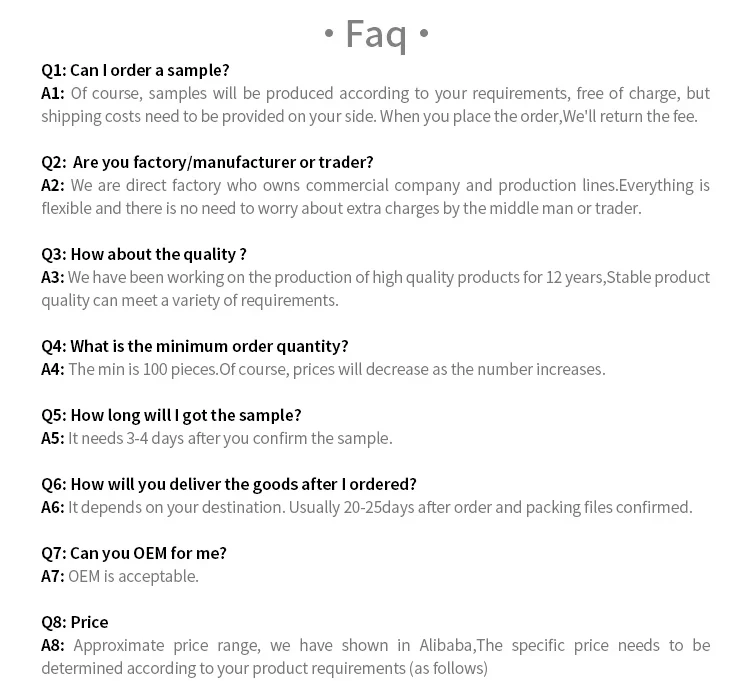Image resolution: width=750 pixels, height=681 pixels.
Task: Click the A6 answer about 20-25 days delivery
Action: click(x=380, y=507)
